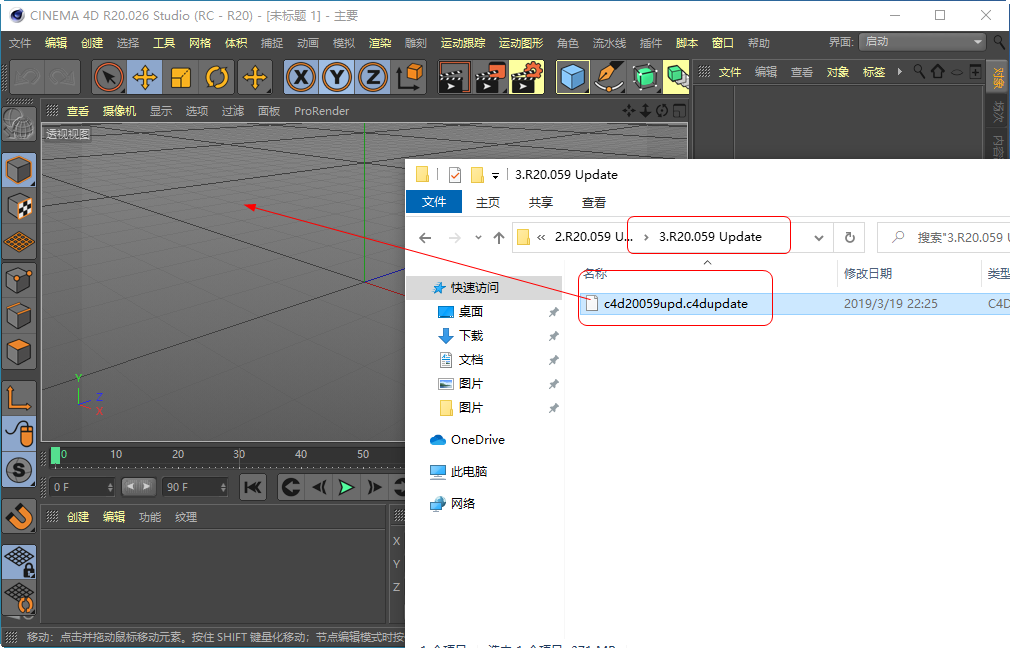Viewport: 1010px width, 648px height.
Task: Select the Scale tool
Action: click(x=181, y=77)
